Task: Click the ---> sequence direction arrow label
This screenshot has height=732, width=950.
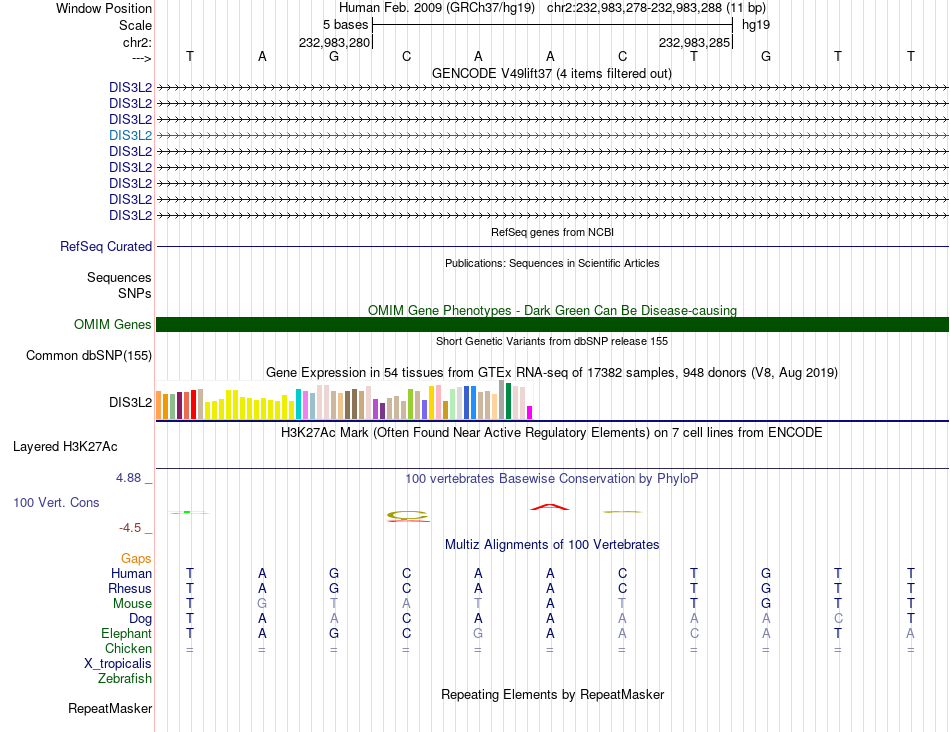Action: (x=141, y=58)
